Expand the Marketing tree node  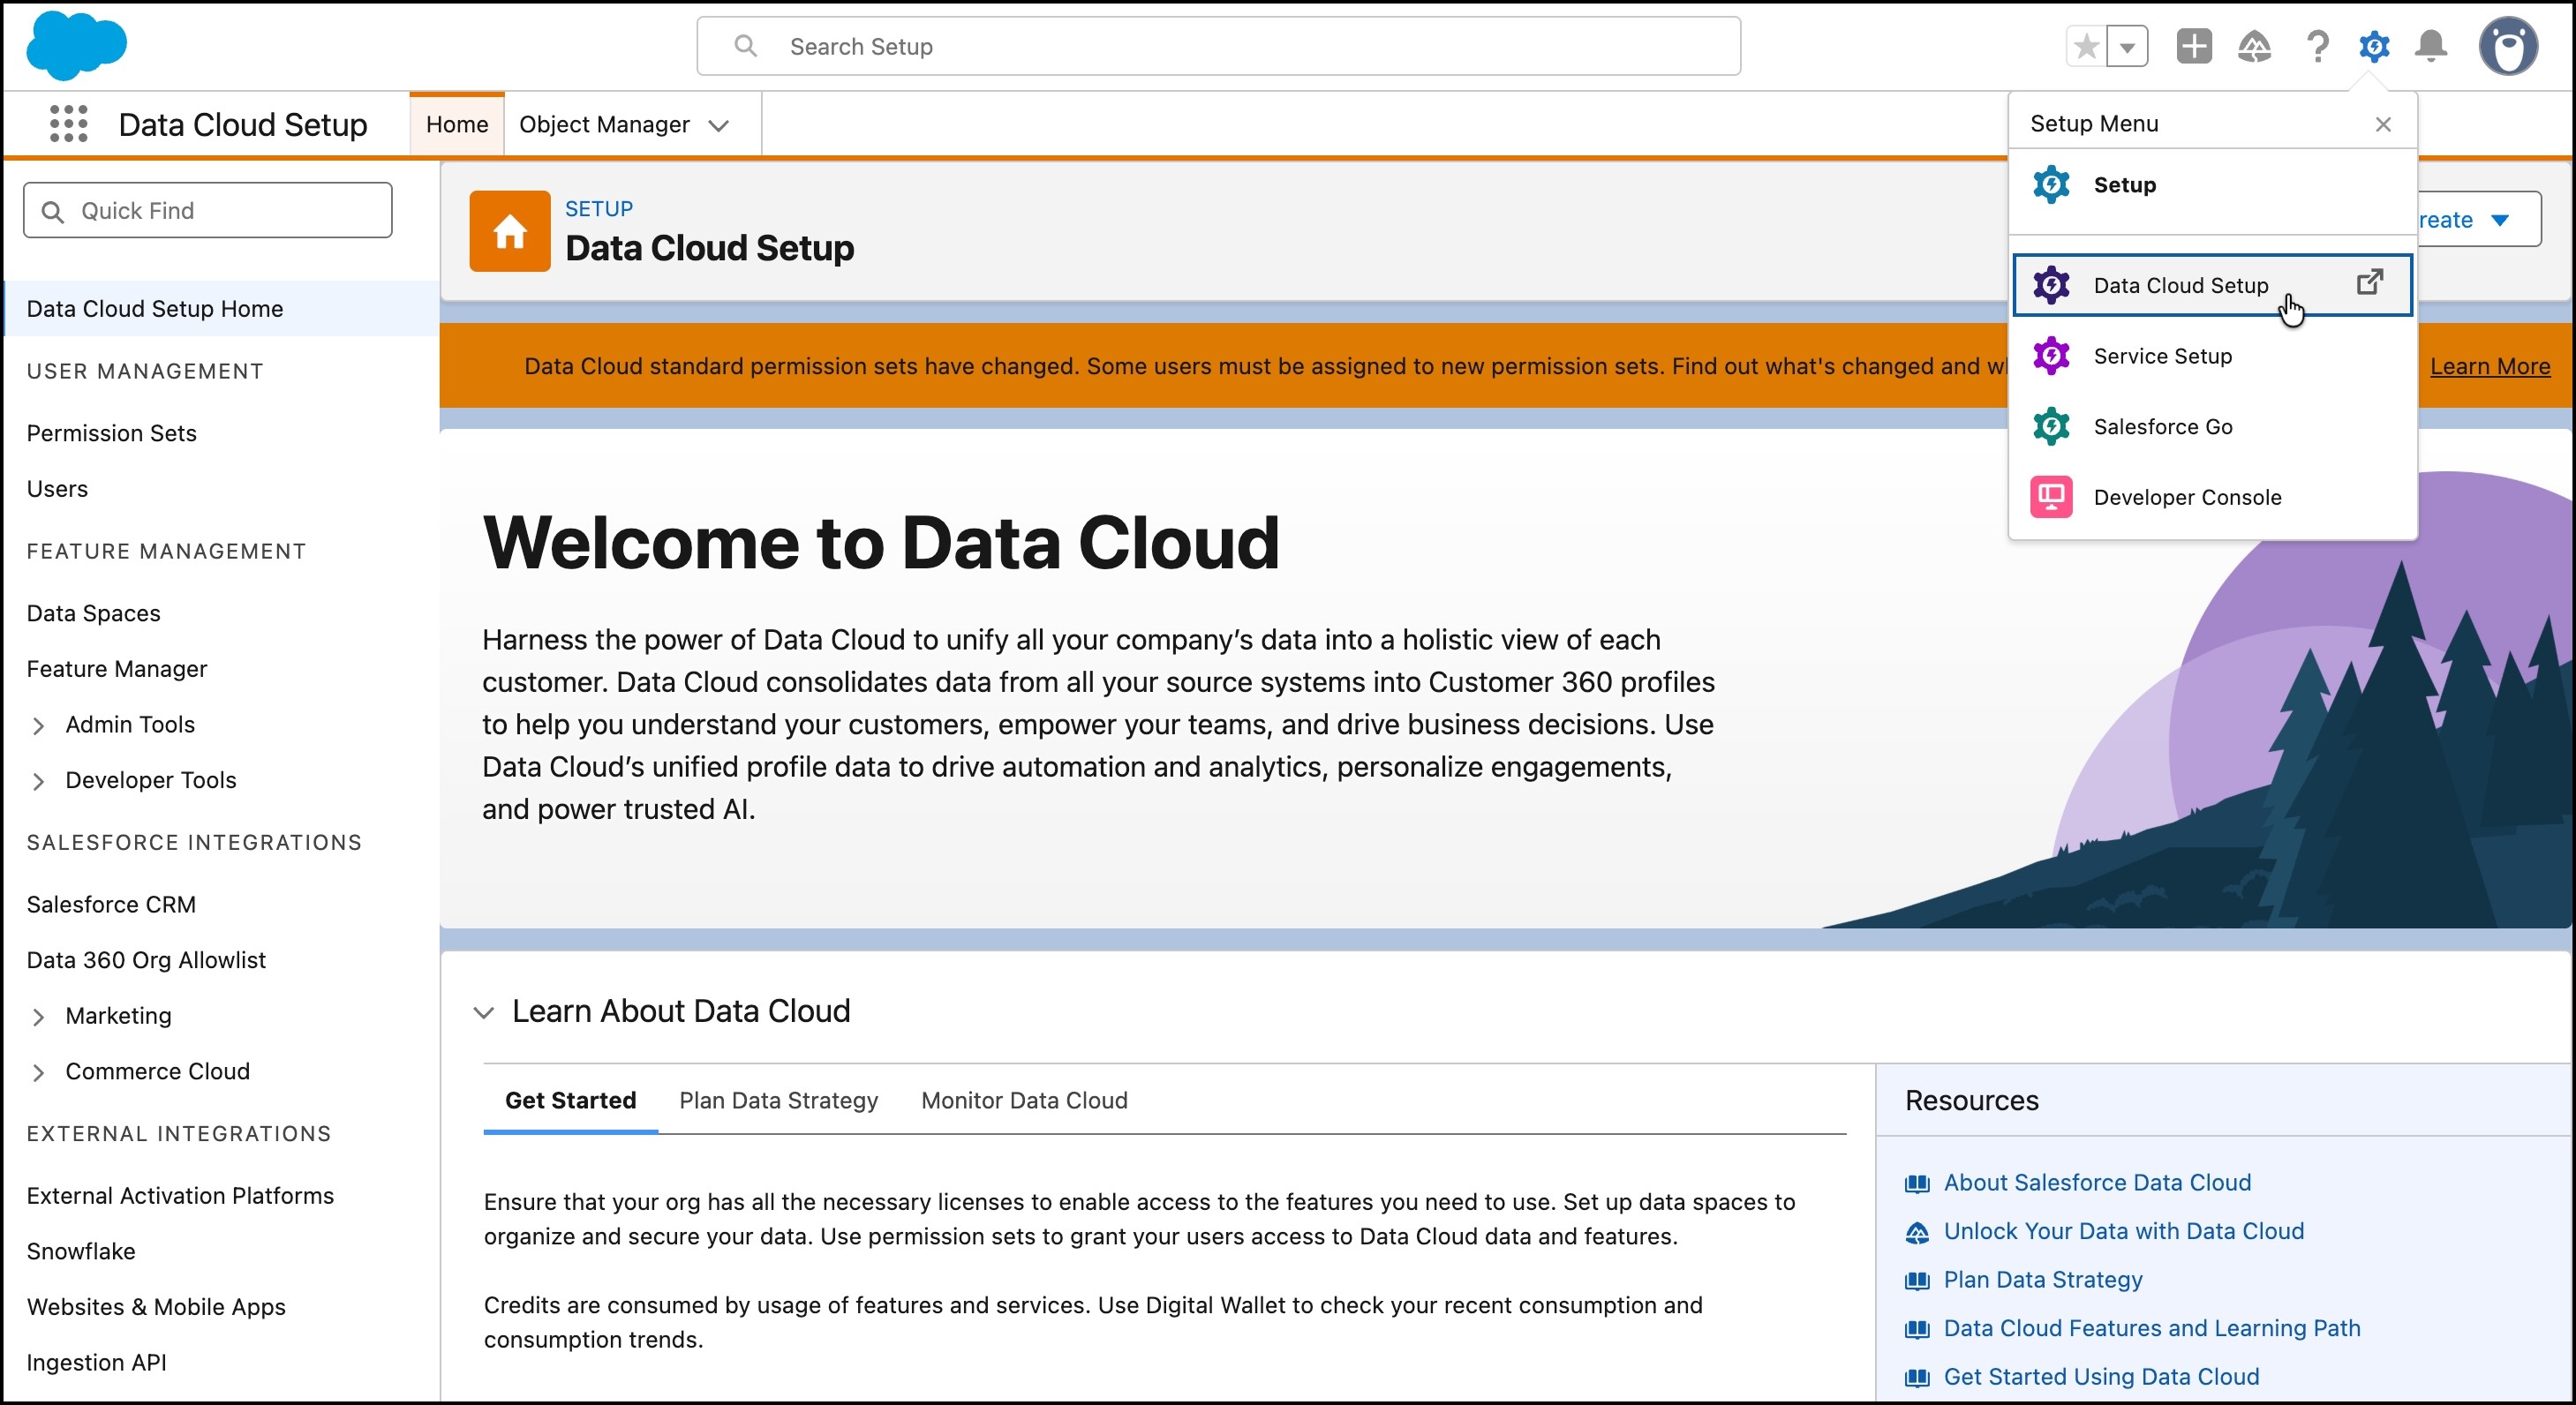pyautogui.click(x=38, y=1017)
